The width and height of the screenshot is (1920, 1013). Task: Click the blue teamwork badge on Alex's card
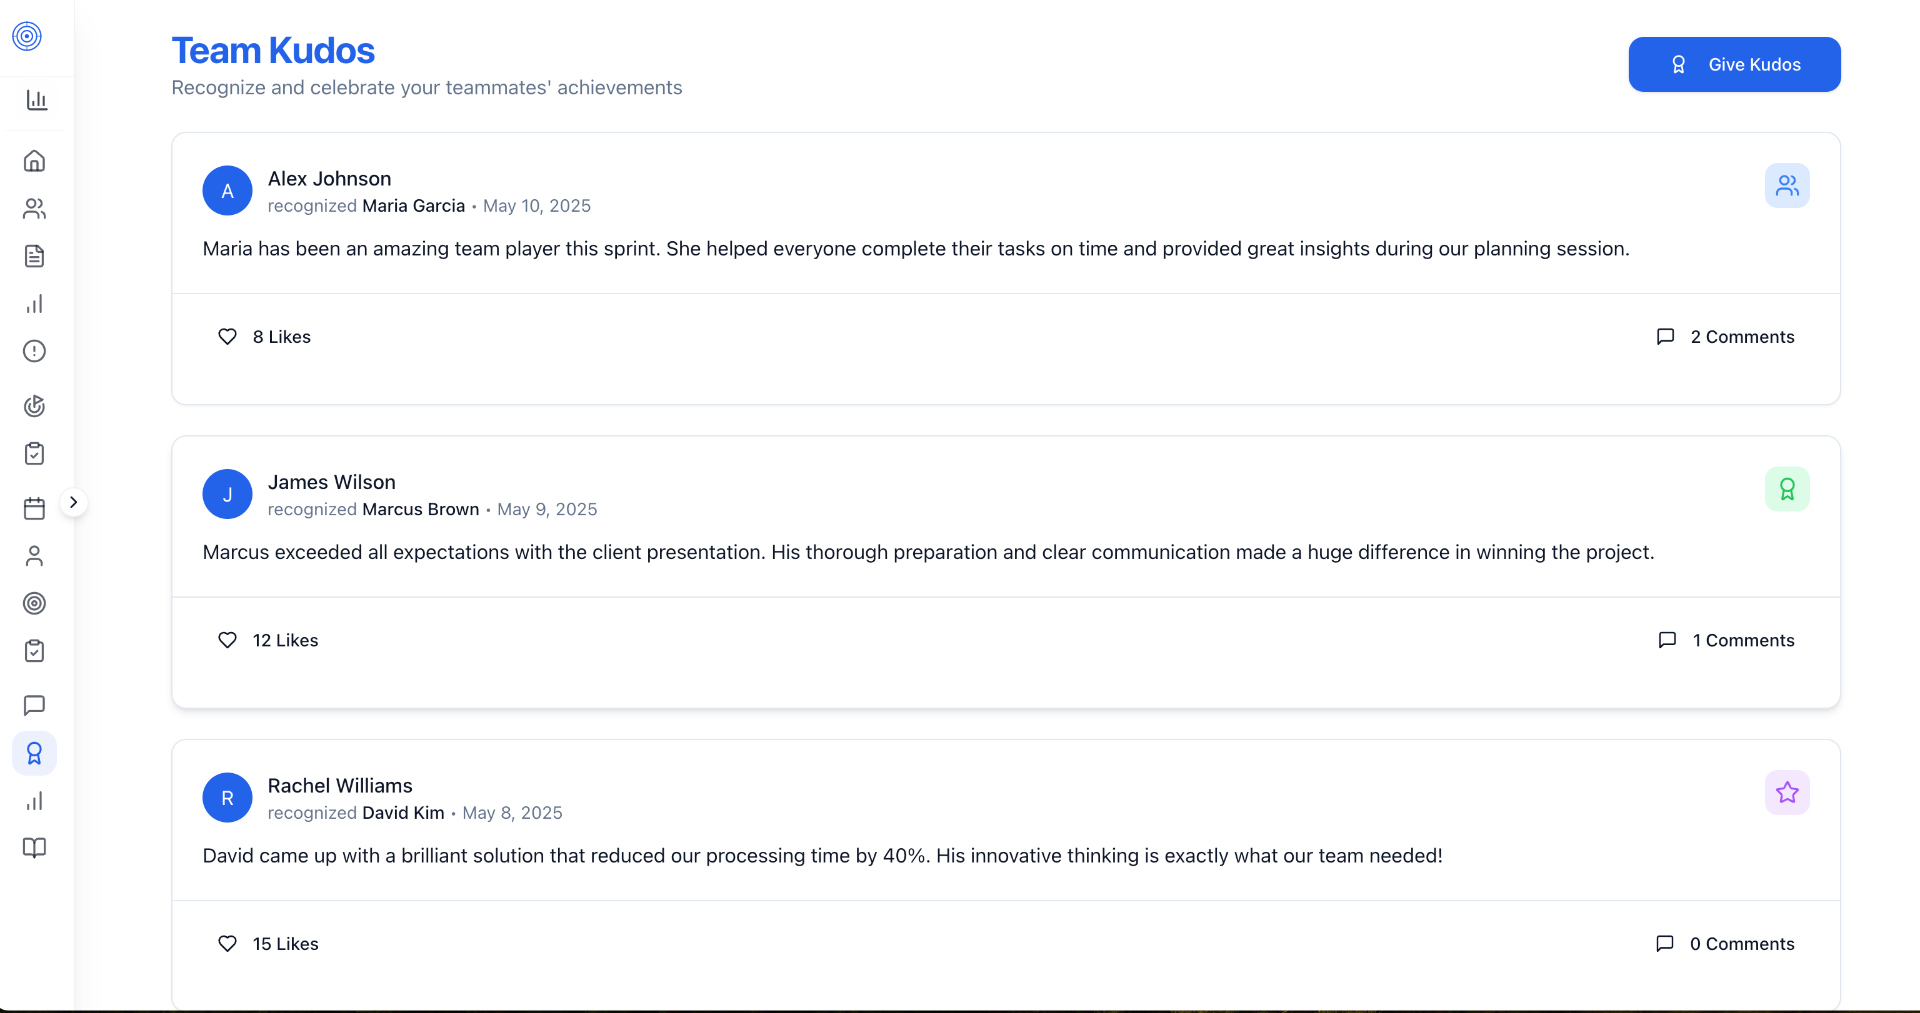(x=1787, y=186)
